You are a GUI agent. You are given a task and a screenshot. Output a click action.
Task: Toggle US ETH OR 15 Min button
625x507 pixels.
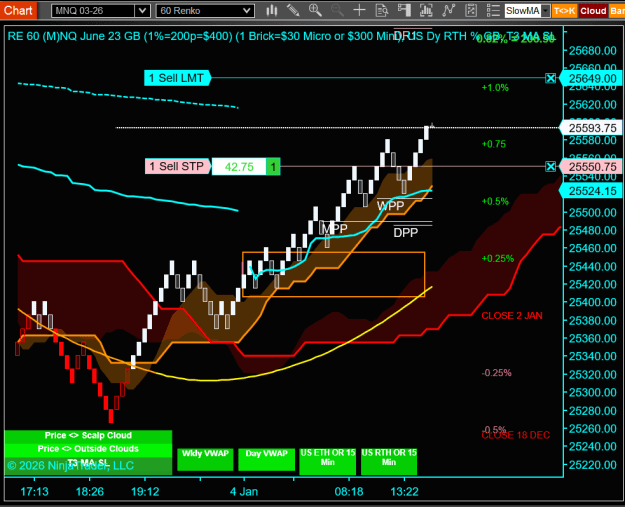(328, 461)
